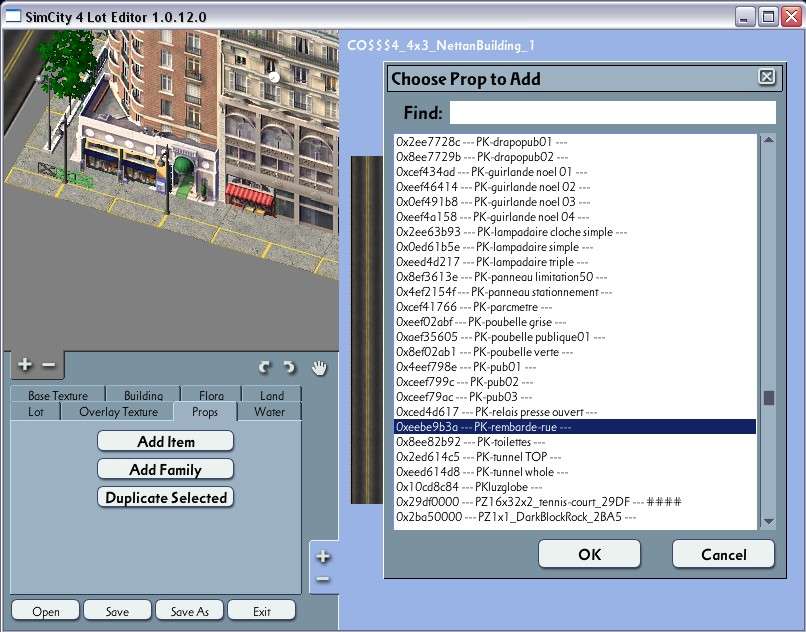Select prop PK-toilettes
The height and width of the screenshot is (632, 806).
(x=575, y=442)
